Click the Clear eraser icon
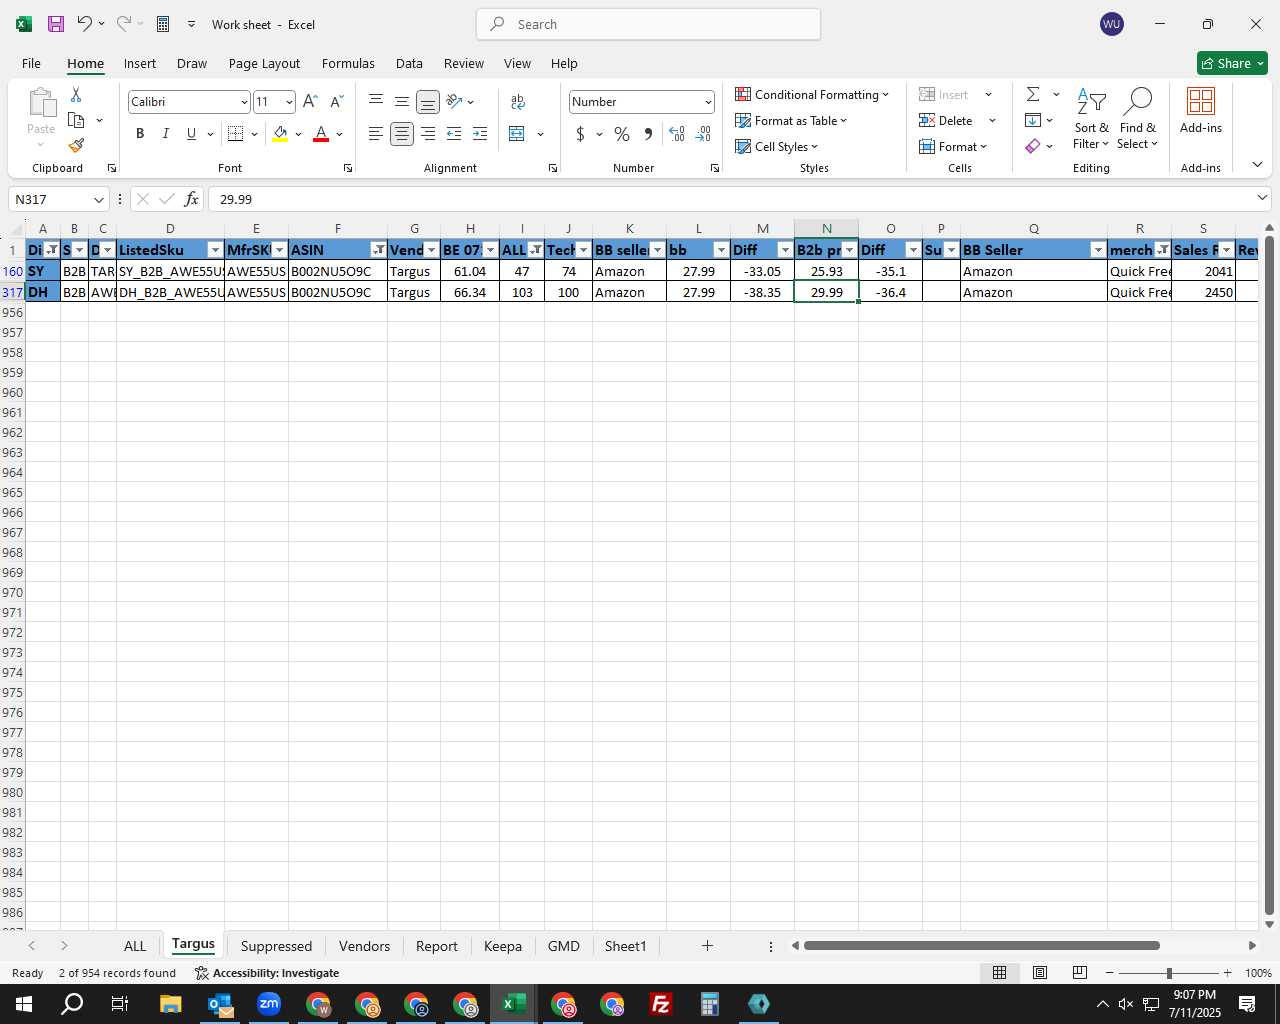This screenshot has width=1280, height=1024. [x=1033, y=146]
